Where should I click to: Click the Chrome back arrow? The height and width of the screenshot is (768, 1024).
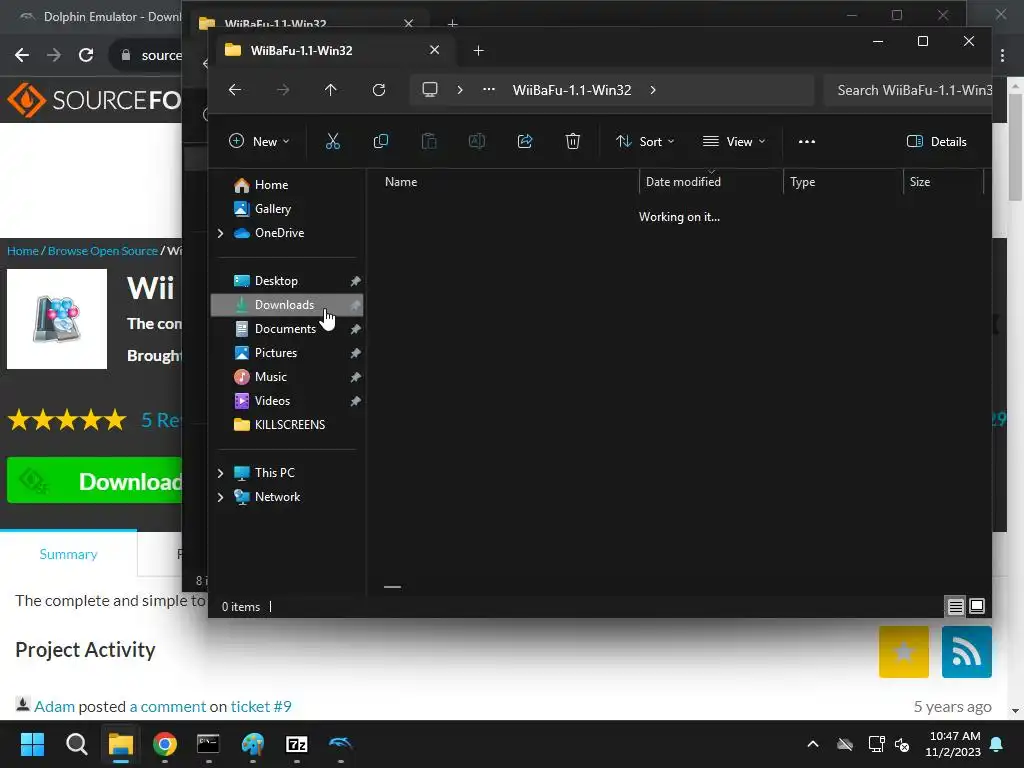[x=22, y=55]
